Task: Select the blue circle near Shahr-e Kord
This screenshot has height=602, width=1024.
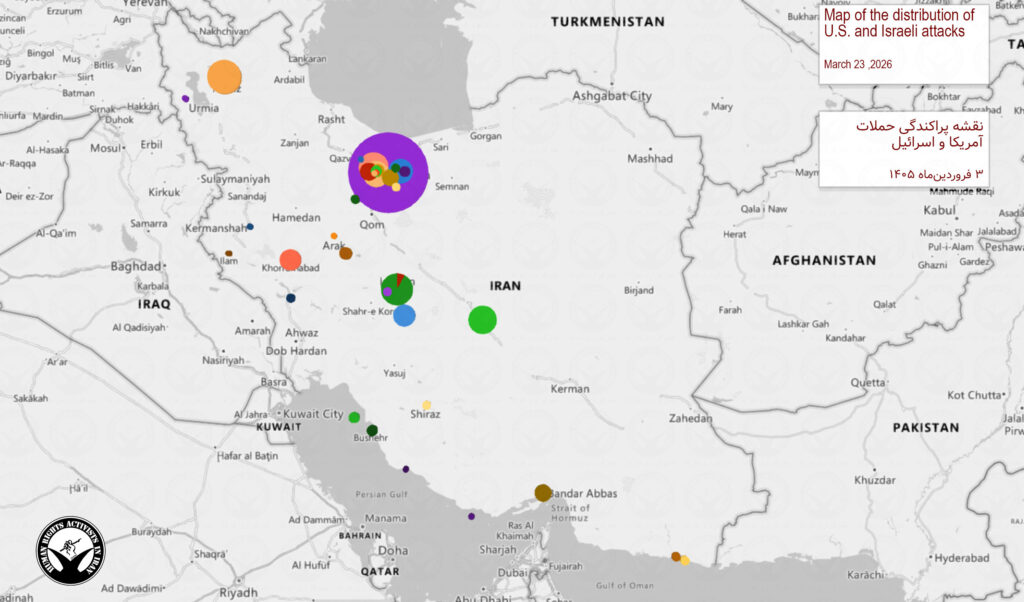Action: click(404, 316)
